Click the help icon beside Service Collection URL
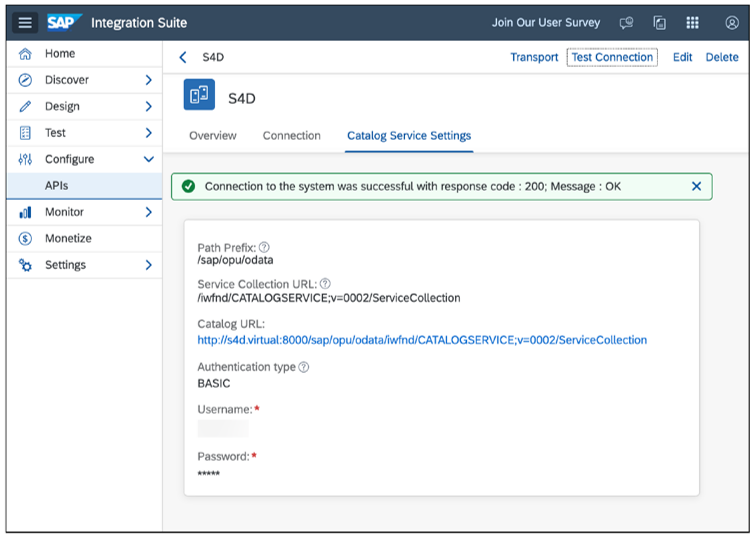 click(x=325, y=284)
